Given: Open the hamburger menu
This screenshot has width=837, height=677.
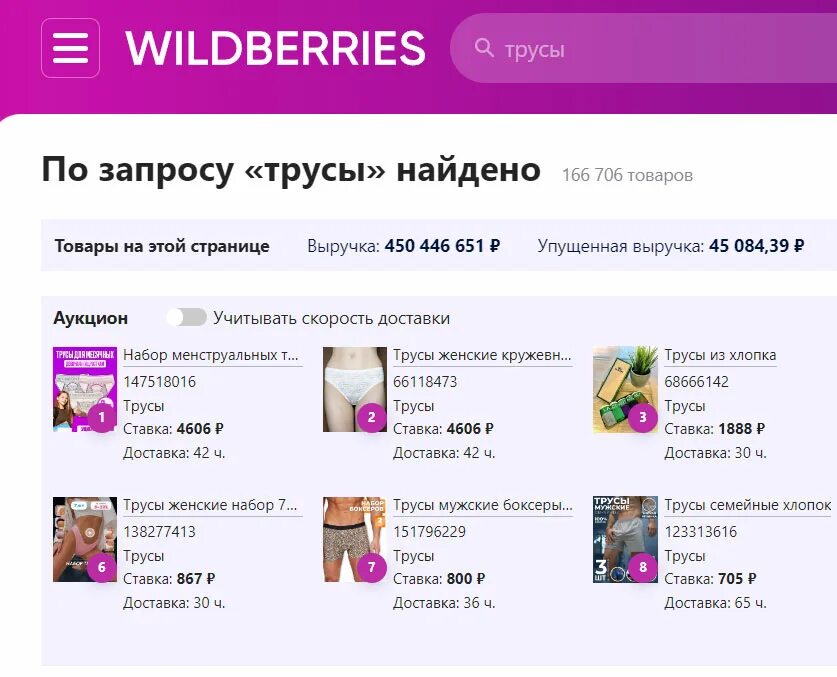Looking at the screenshot, I should point(70,48).
